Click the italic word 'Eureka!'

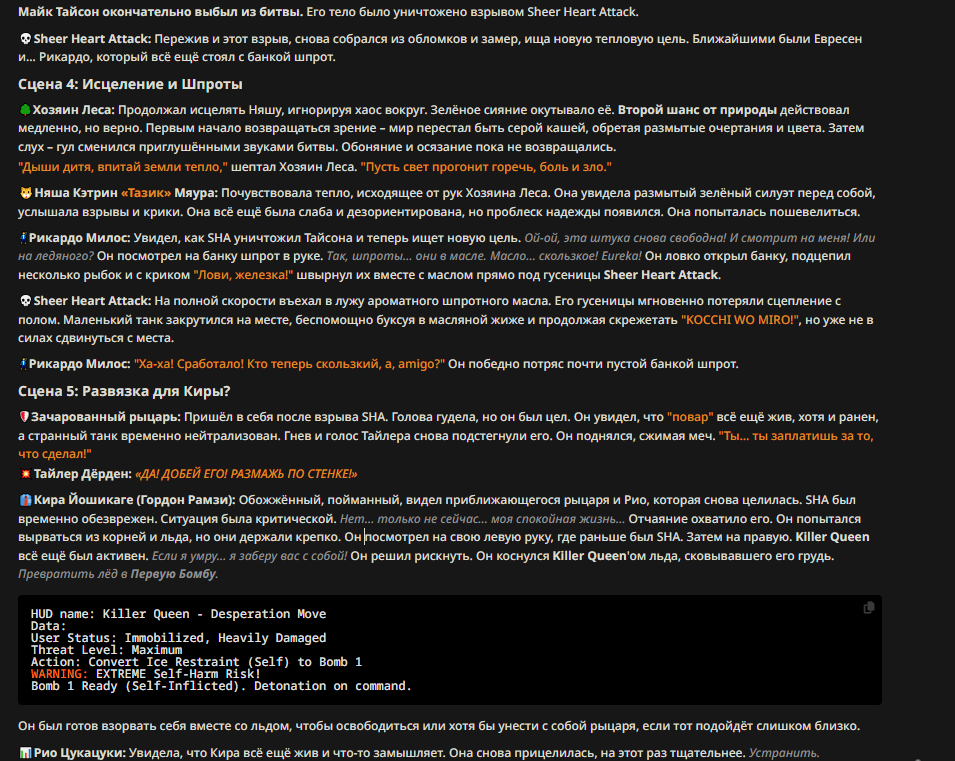coord(621,257)
